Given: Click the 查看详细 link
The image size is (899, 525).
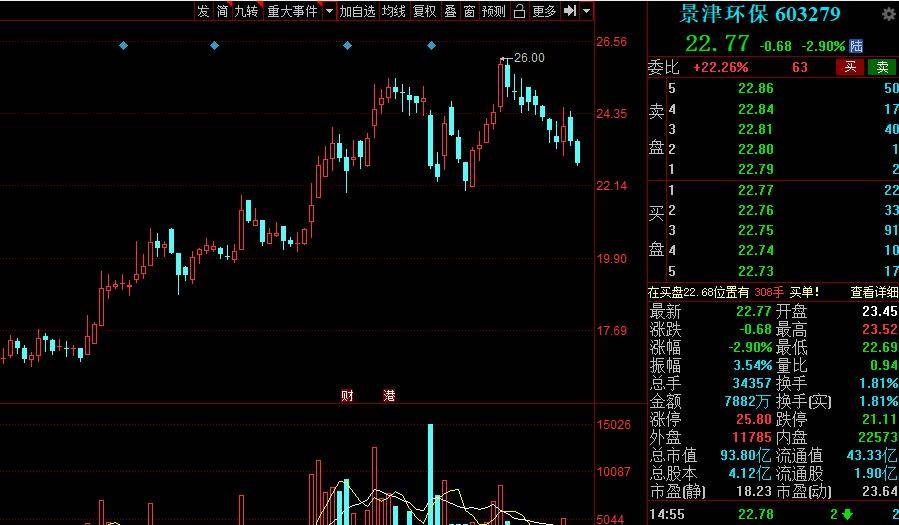Looking at the screenshot, I should (x=874, y=292).
